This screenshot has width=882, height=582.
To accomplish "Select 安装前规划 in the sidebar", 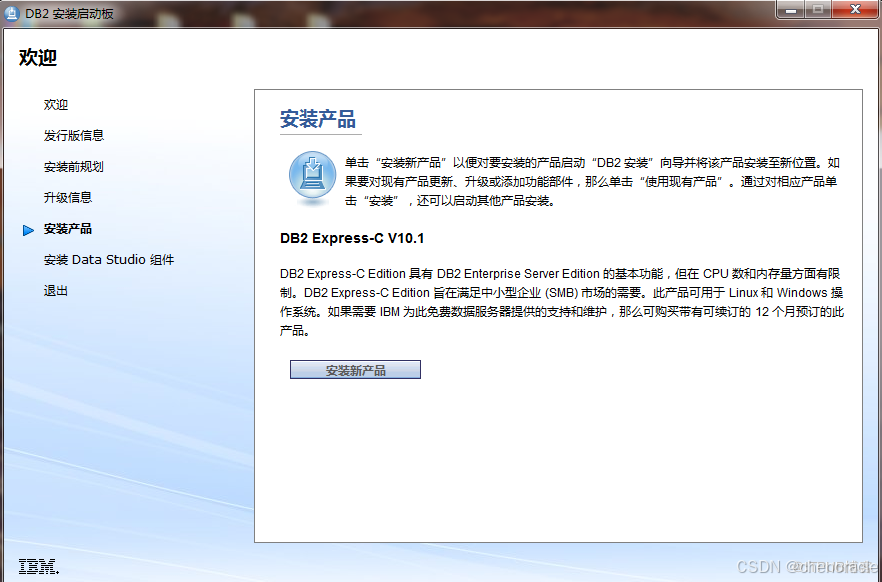I will tap(74, 166).
